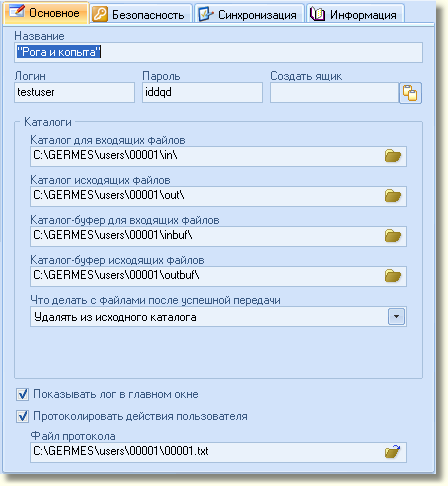This screenshot has height=486, width=448.
Task: Toggle Показывать лог в главном окне checkbox
Action: [22, 394]
